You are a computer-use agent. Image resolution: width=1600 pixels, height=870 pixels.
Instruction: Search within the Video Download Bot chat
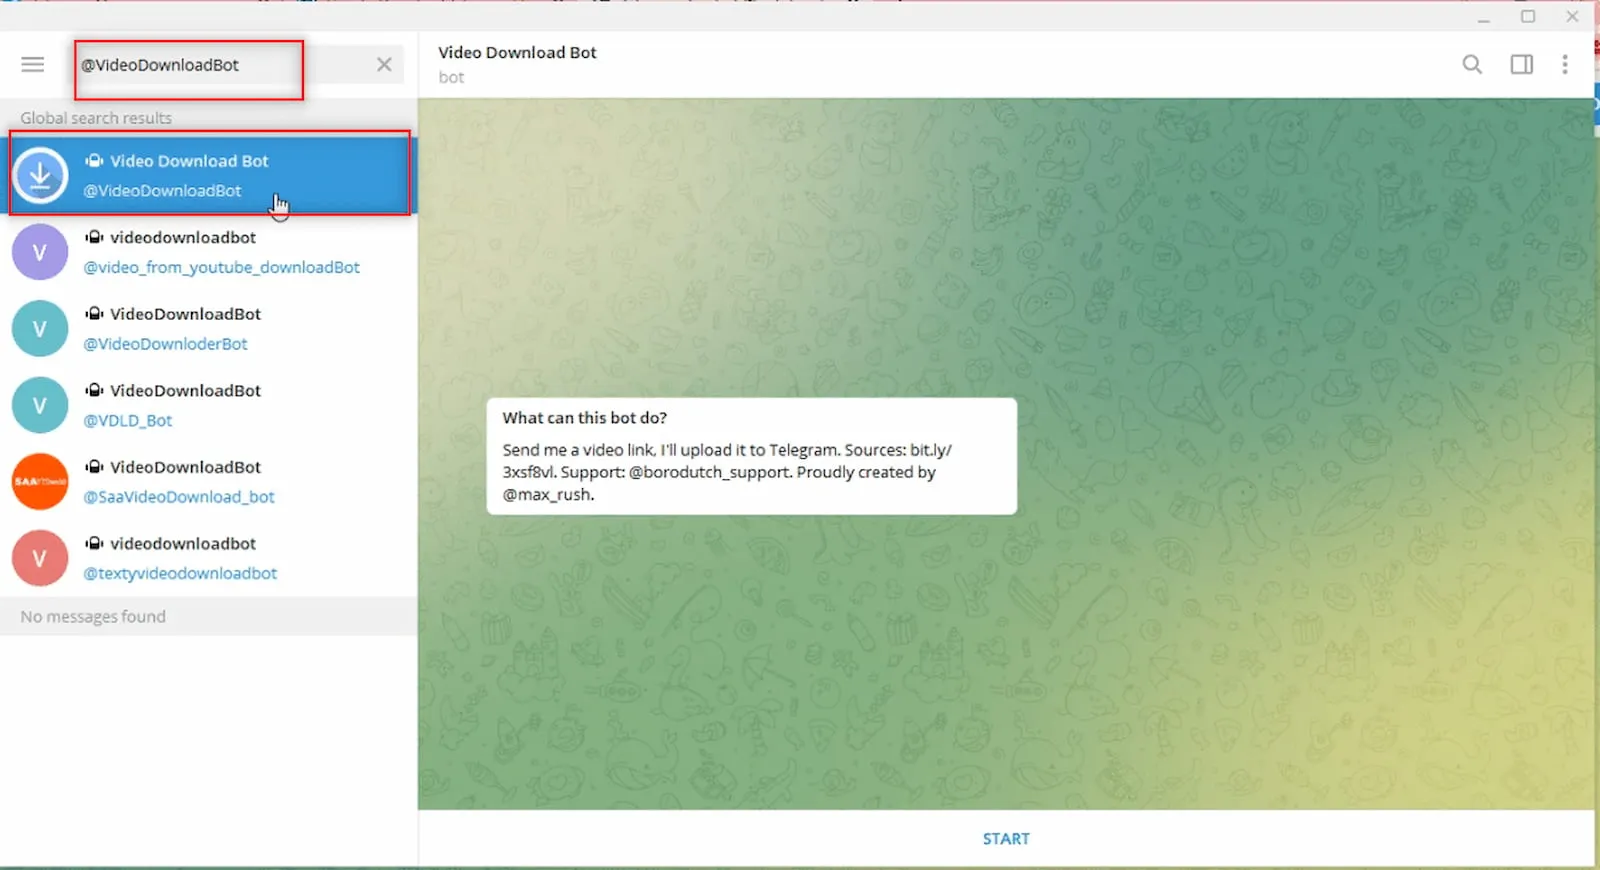point(1471,65)
